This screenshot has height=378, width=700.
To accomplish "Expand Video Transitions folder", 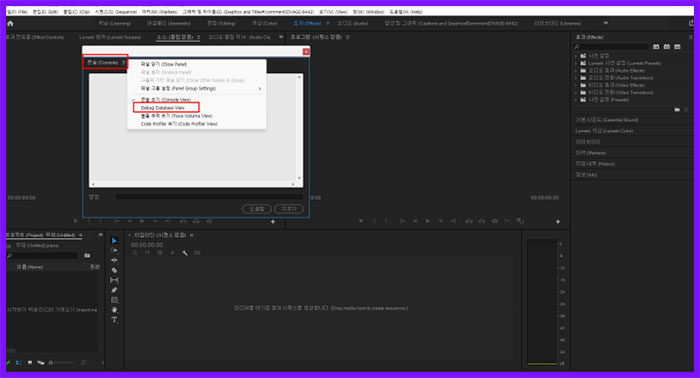I will (576, 92).
